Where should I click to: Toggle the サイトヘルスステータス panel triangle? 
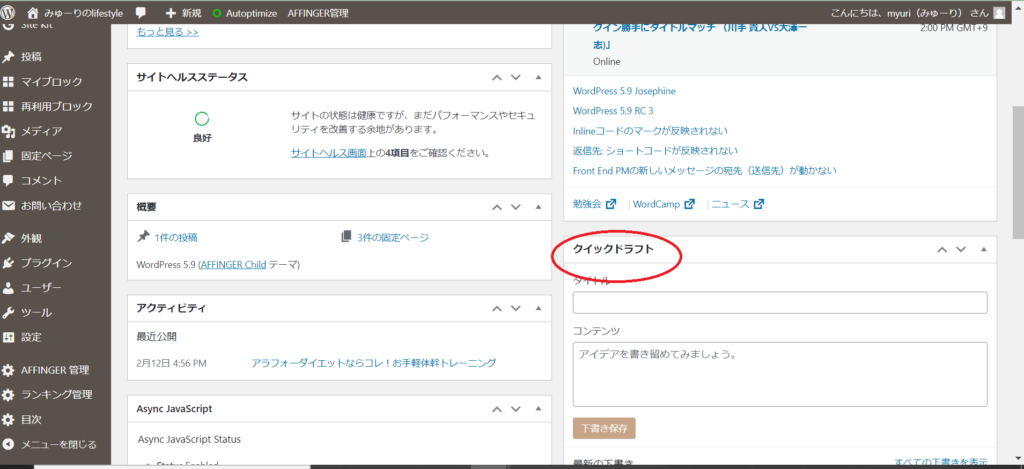[538, 77]
